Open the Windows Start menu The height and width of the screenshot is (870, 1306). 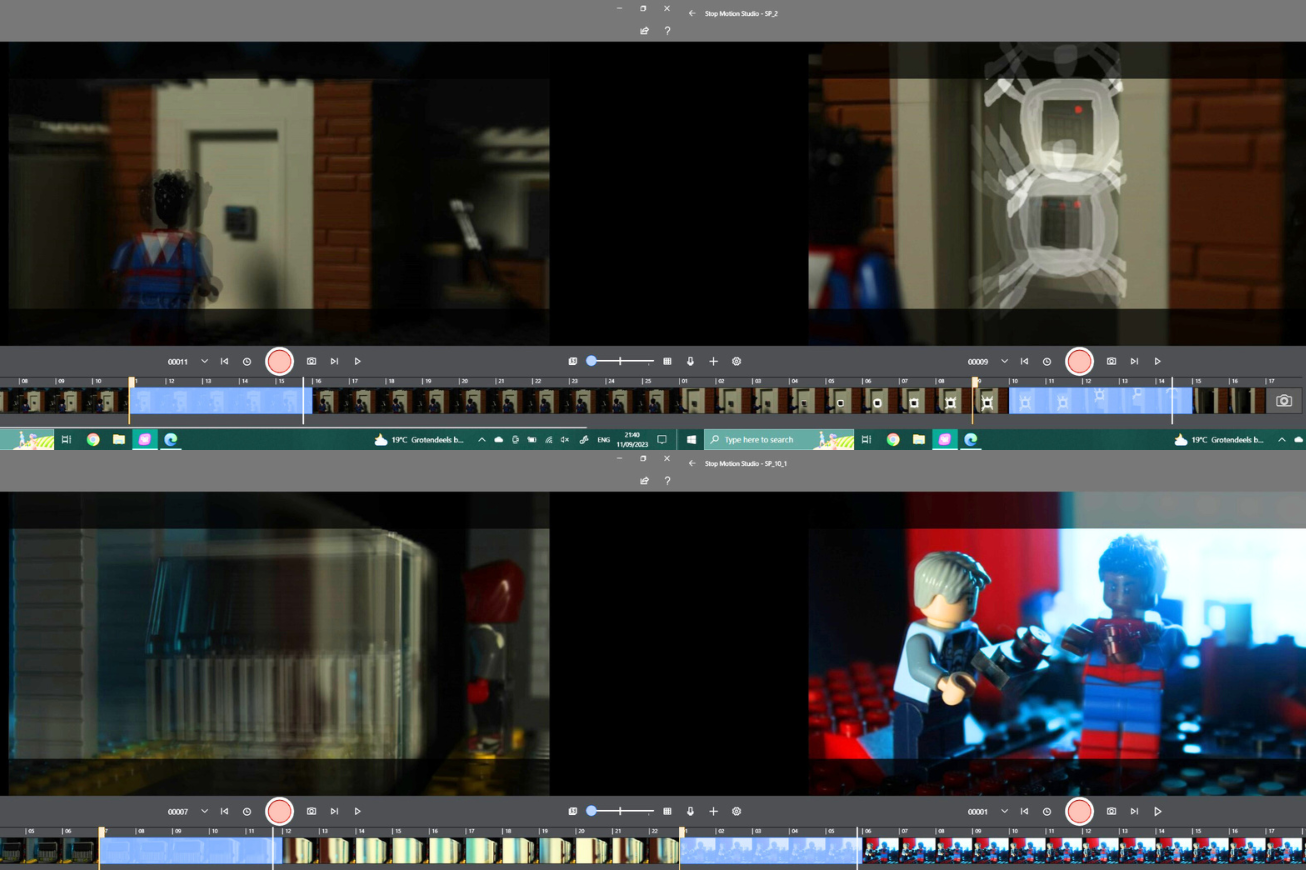click(691, 440)
